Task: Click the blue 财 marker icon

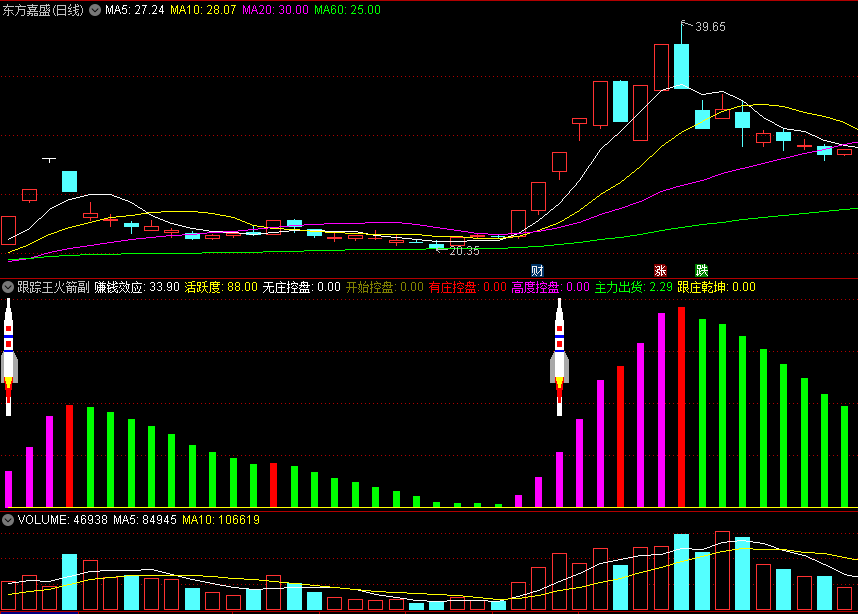Action: (537, 270)
